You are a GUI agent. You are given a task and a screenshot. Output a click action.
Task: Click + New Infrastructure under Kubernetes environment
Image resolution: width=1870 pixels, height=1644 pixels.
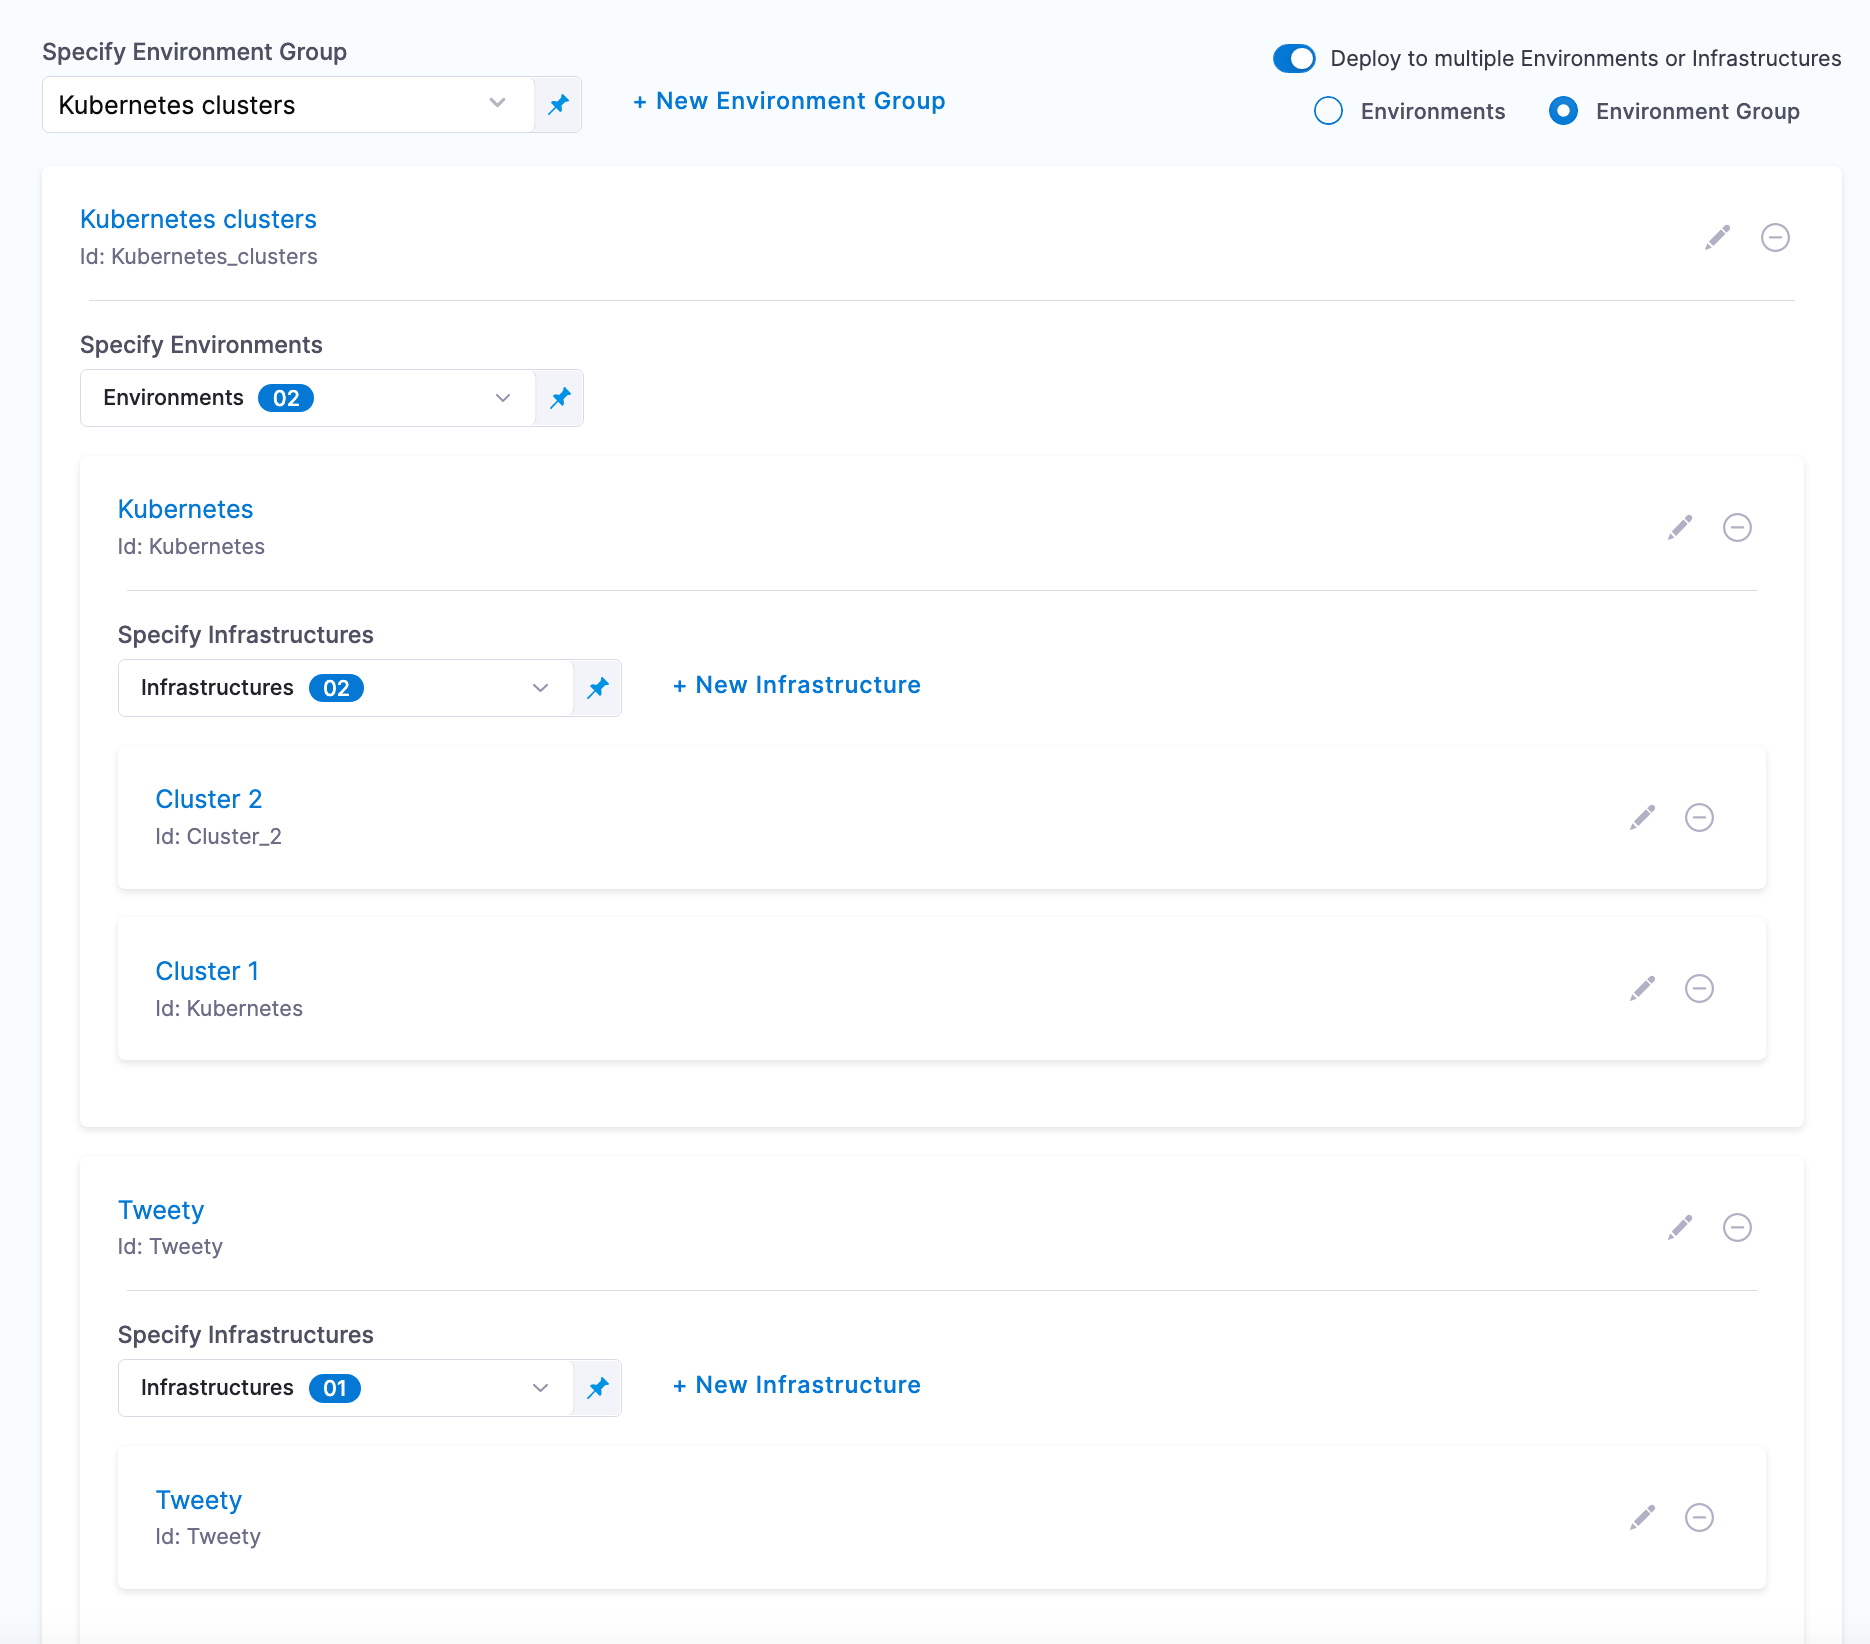797,685
